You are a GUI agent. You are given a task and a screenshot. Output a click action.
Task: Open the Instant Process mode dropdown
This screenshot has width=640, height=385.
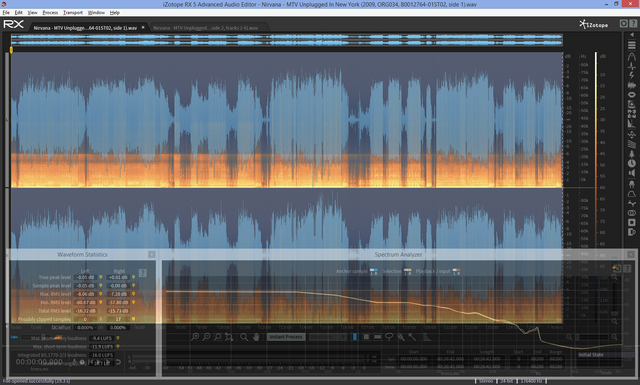tap(328, 337)
